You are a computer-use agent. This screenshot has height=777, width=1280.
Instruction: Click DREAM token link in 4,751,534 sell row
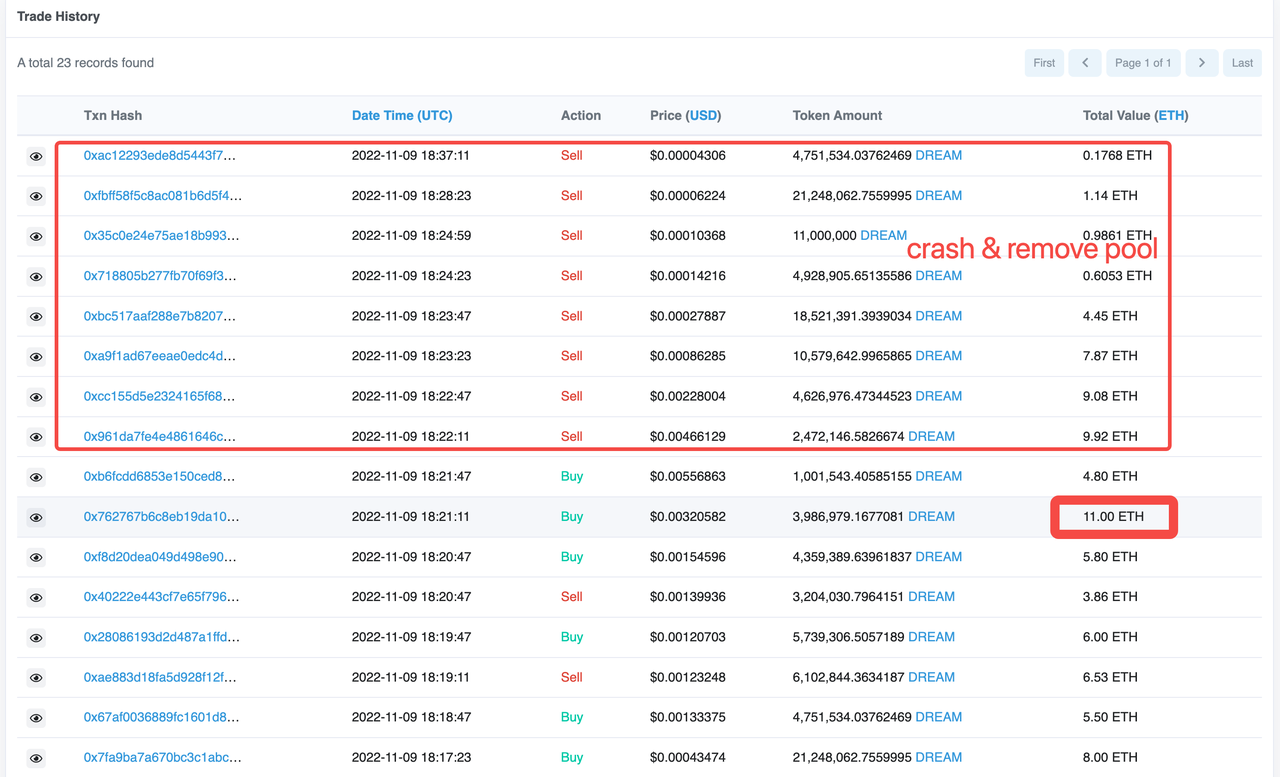pyautogui.click(x=939, y=156)
